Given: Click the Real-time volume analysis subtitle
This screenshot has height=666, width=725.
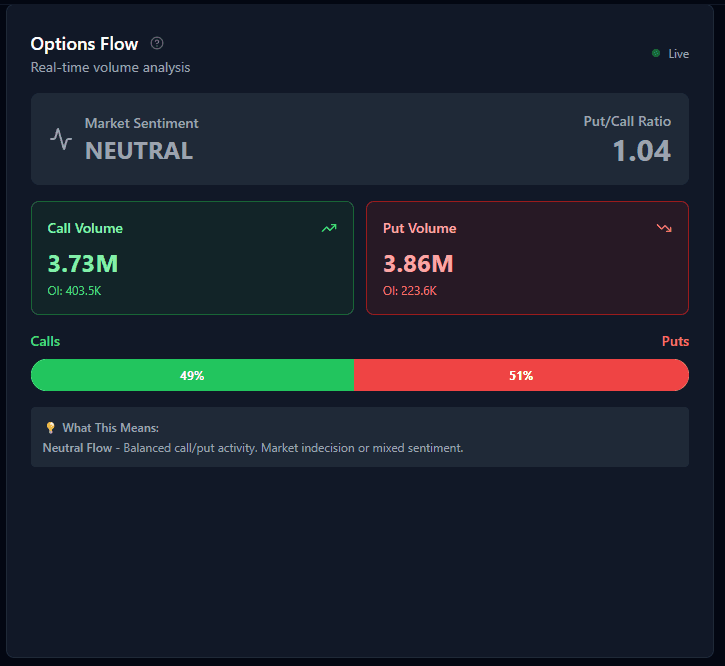Looking at the screenshot, I should pos(111,68).
